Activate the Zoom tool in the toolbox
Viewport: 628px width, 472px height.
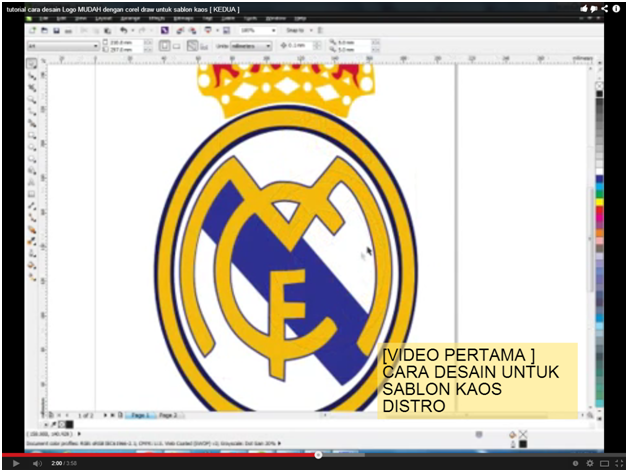(x=32, y=99)
